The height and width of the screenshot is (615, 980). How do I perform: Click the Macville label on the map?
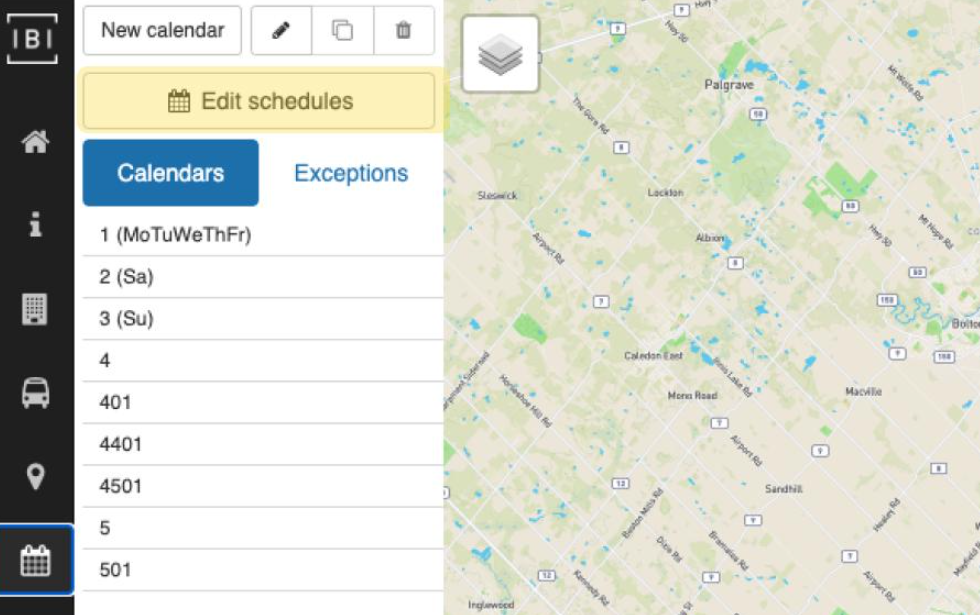coord(863,391)
